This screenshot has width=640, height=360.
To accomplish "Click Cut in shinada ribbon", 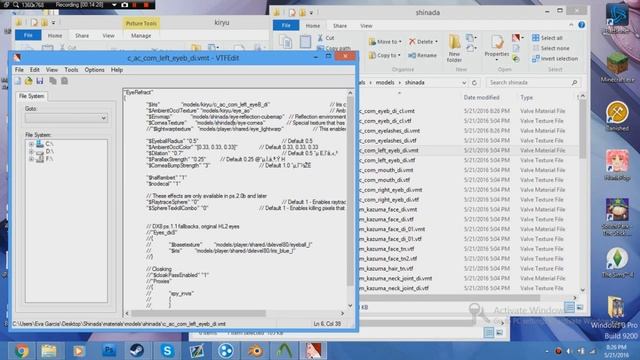I will (326, 38).
